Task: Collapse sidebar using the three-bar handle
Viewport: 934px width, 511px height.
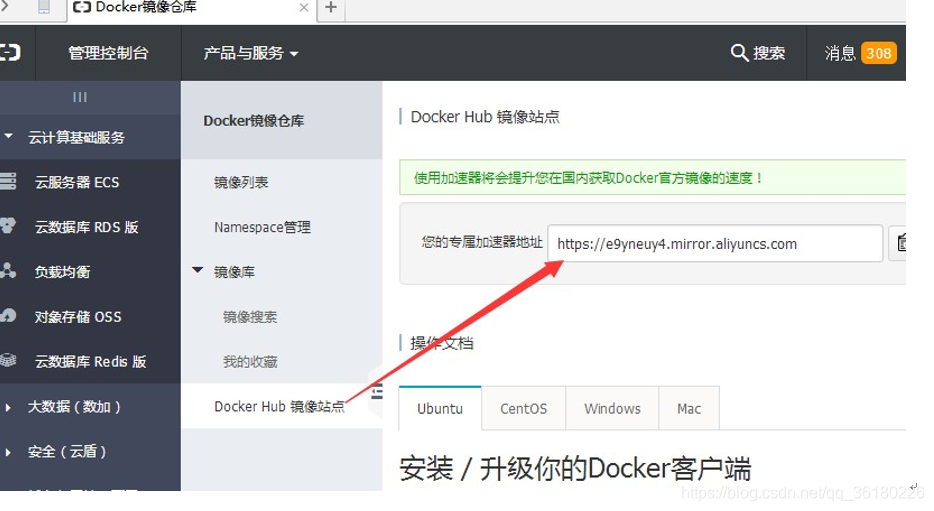Action: (x=80, y=97)
